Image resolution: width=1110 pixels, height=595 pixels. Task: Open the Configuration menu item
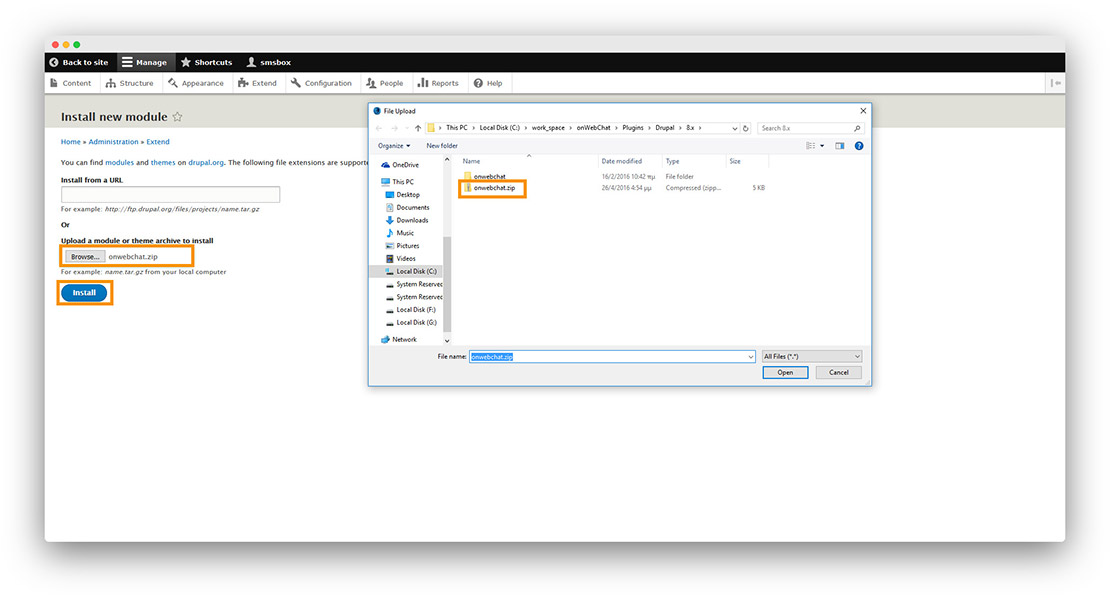coord(321,83)
